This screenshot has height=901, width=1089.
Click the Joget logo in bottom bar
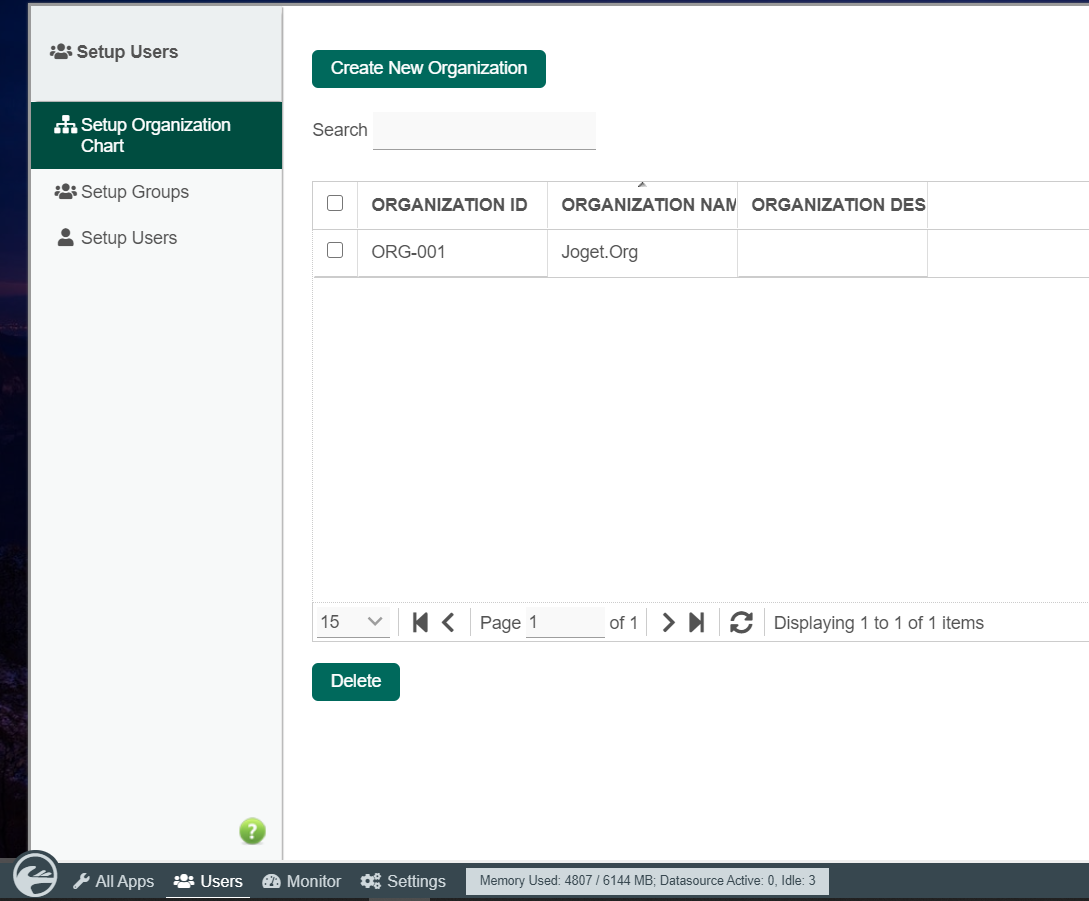[x=36, y=876]
